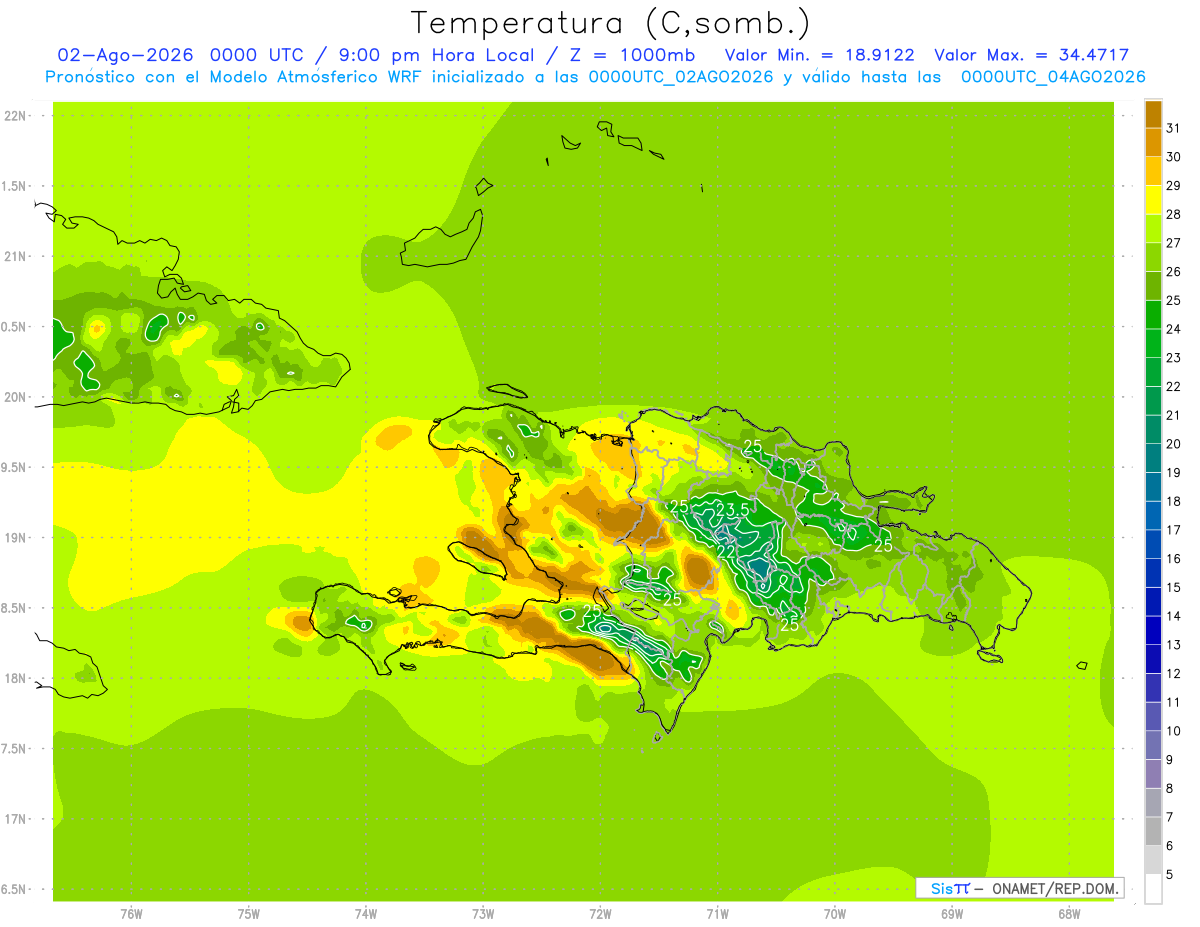Click the '76W' longitude axis label

coord(131,914)
